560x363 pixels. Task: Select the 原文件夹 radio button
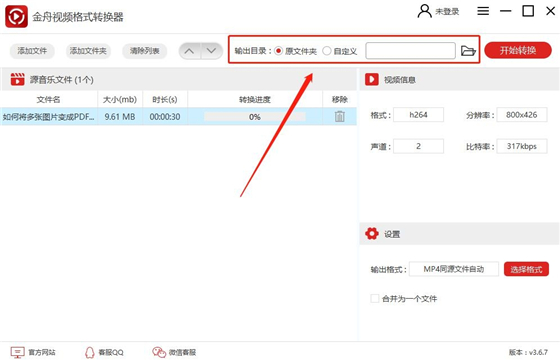[279, 51]
